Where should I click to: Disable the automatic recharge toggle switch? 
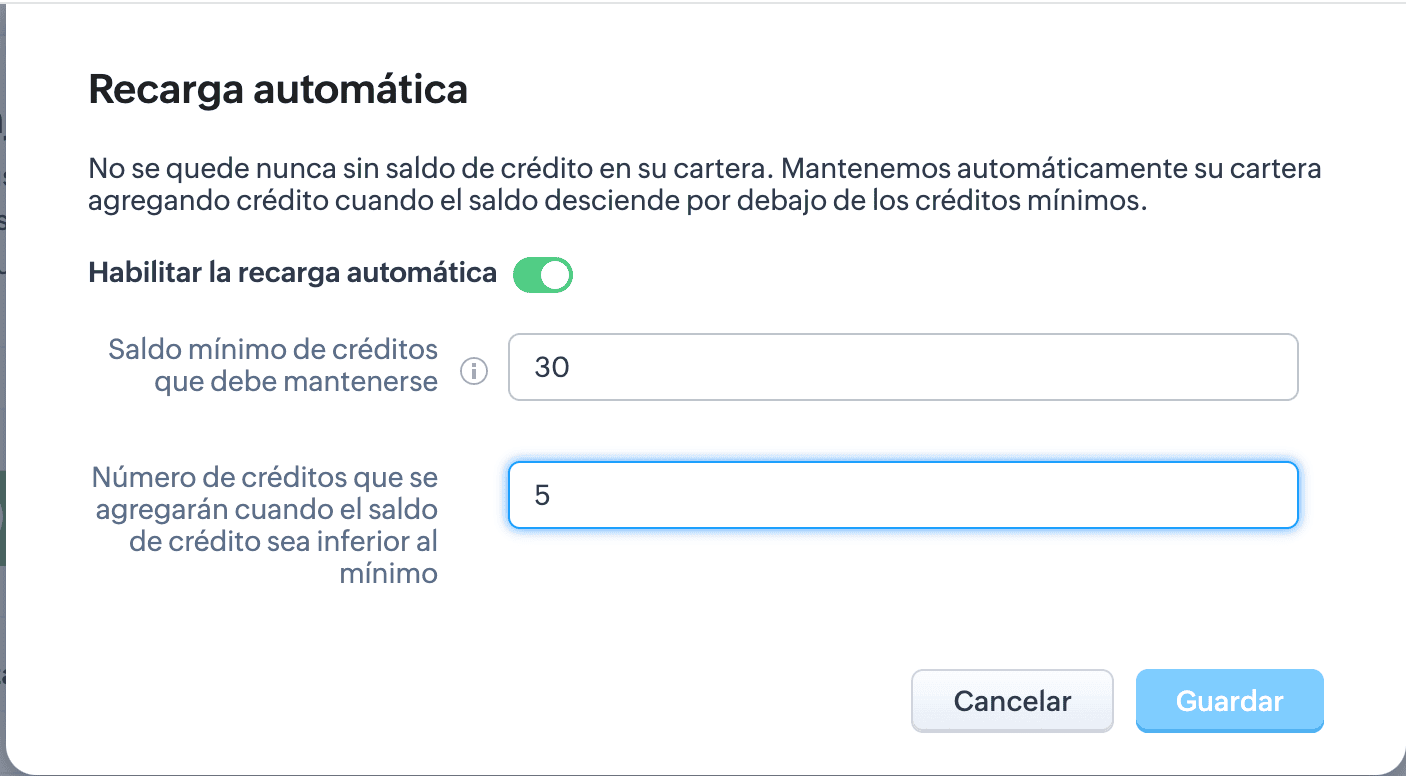542,275
